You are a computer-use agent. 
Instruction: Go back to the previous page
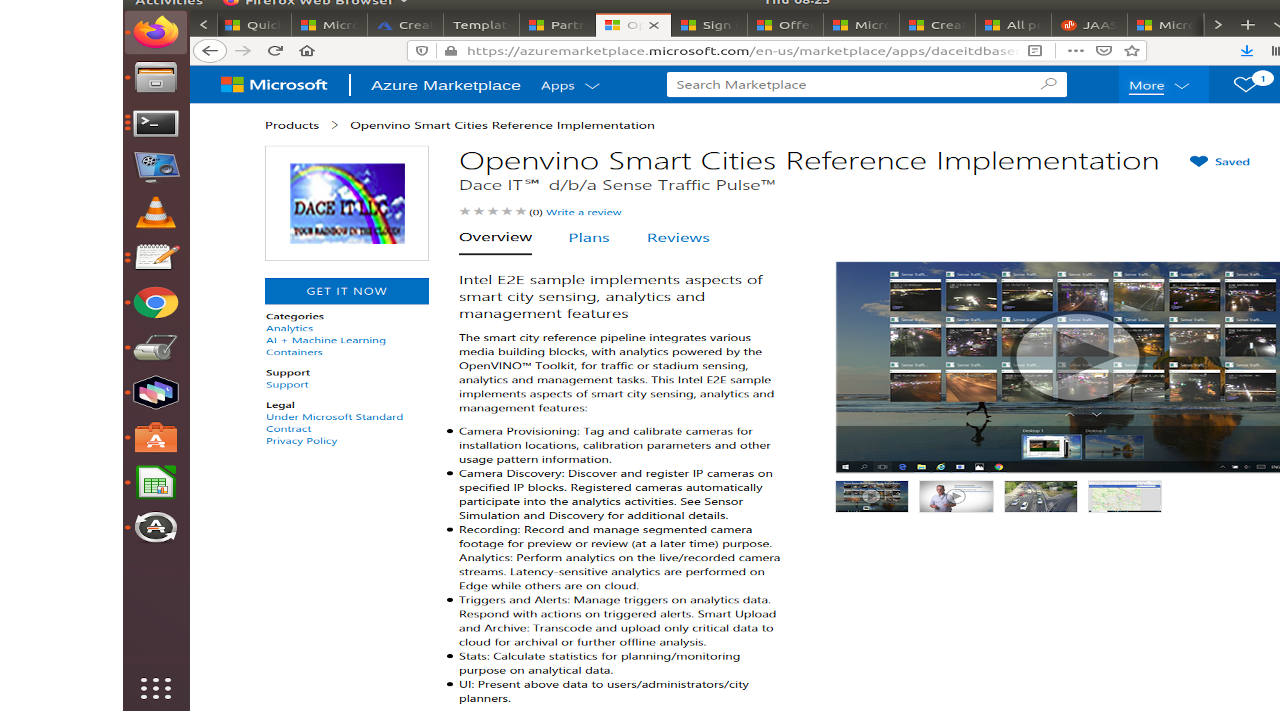point(209,51)
